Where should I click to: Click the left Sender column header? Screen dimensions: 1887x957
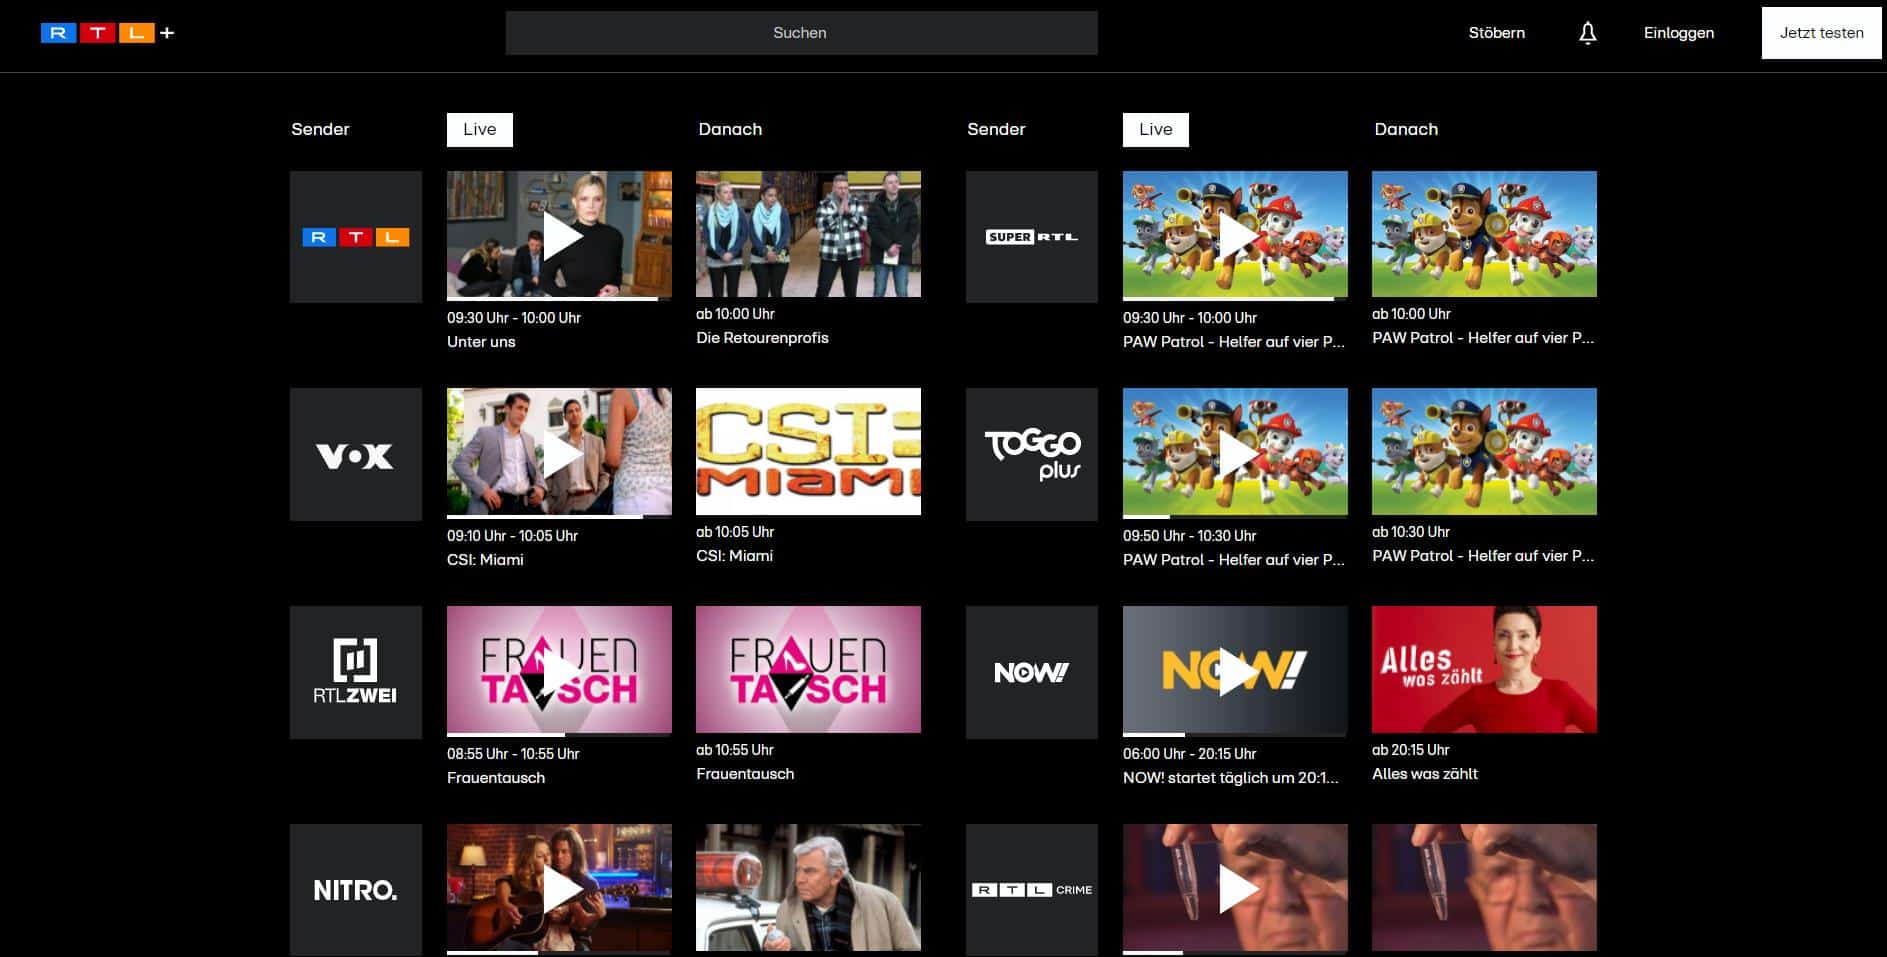320,130
